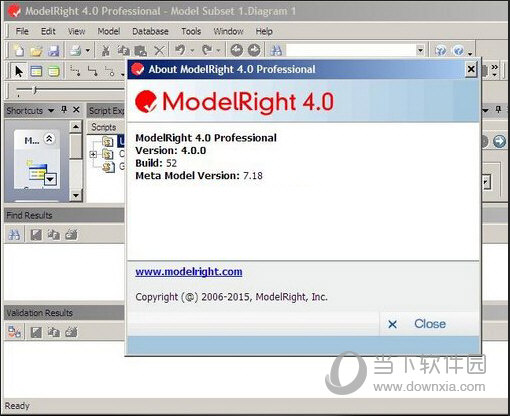Close About dialog via title bar X
510x416 pixels.
[471, 69]
